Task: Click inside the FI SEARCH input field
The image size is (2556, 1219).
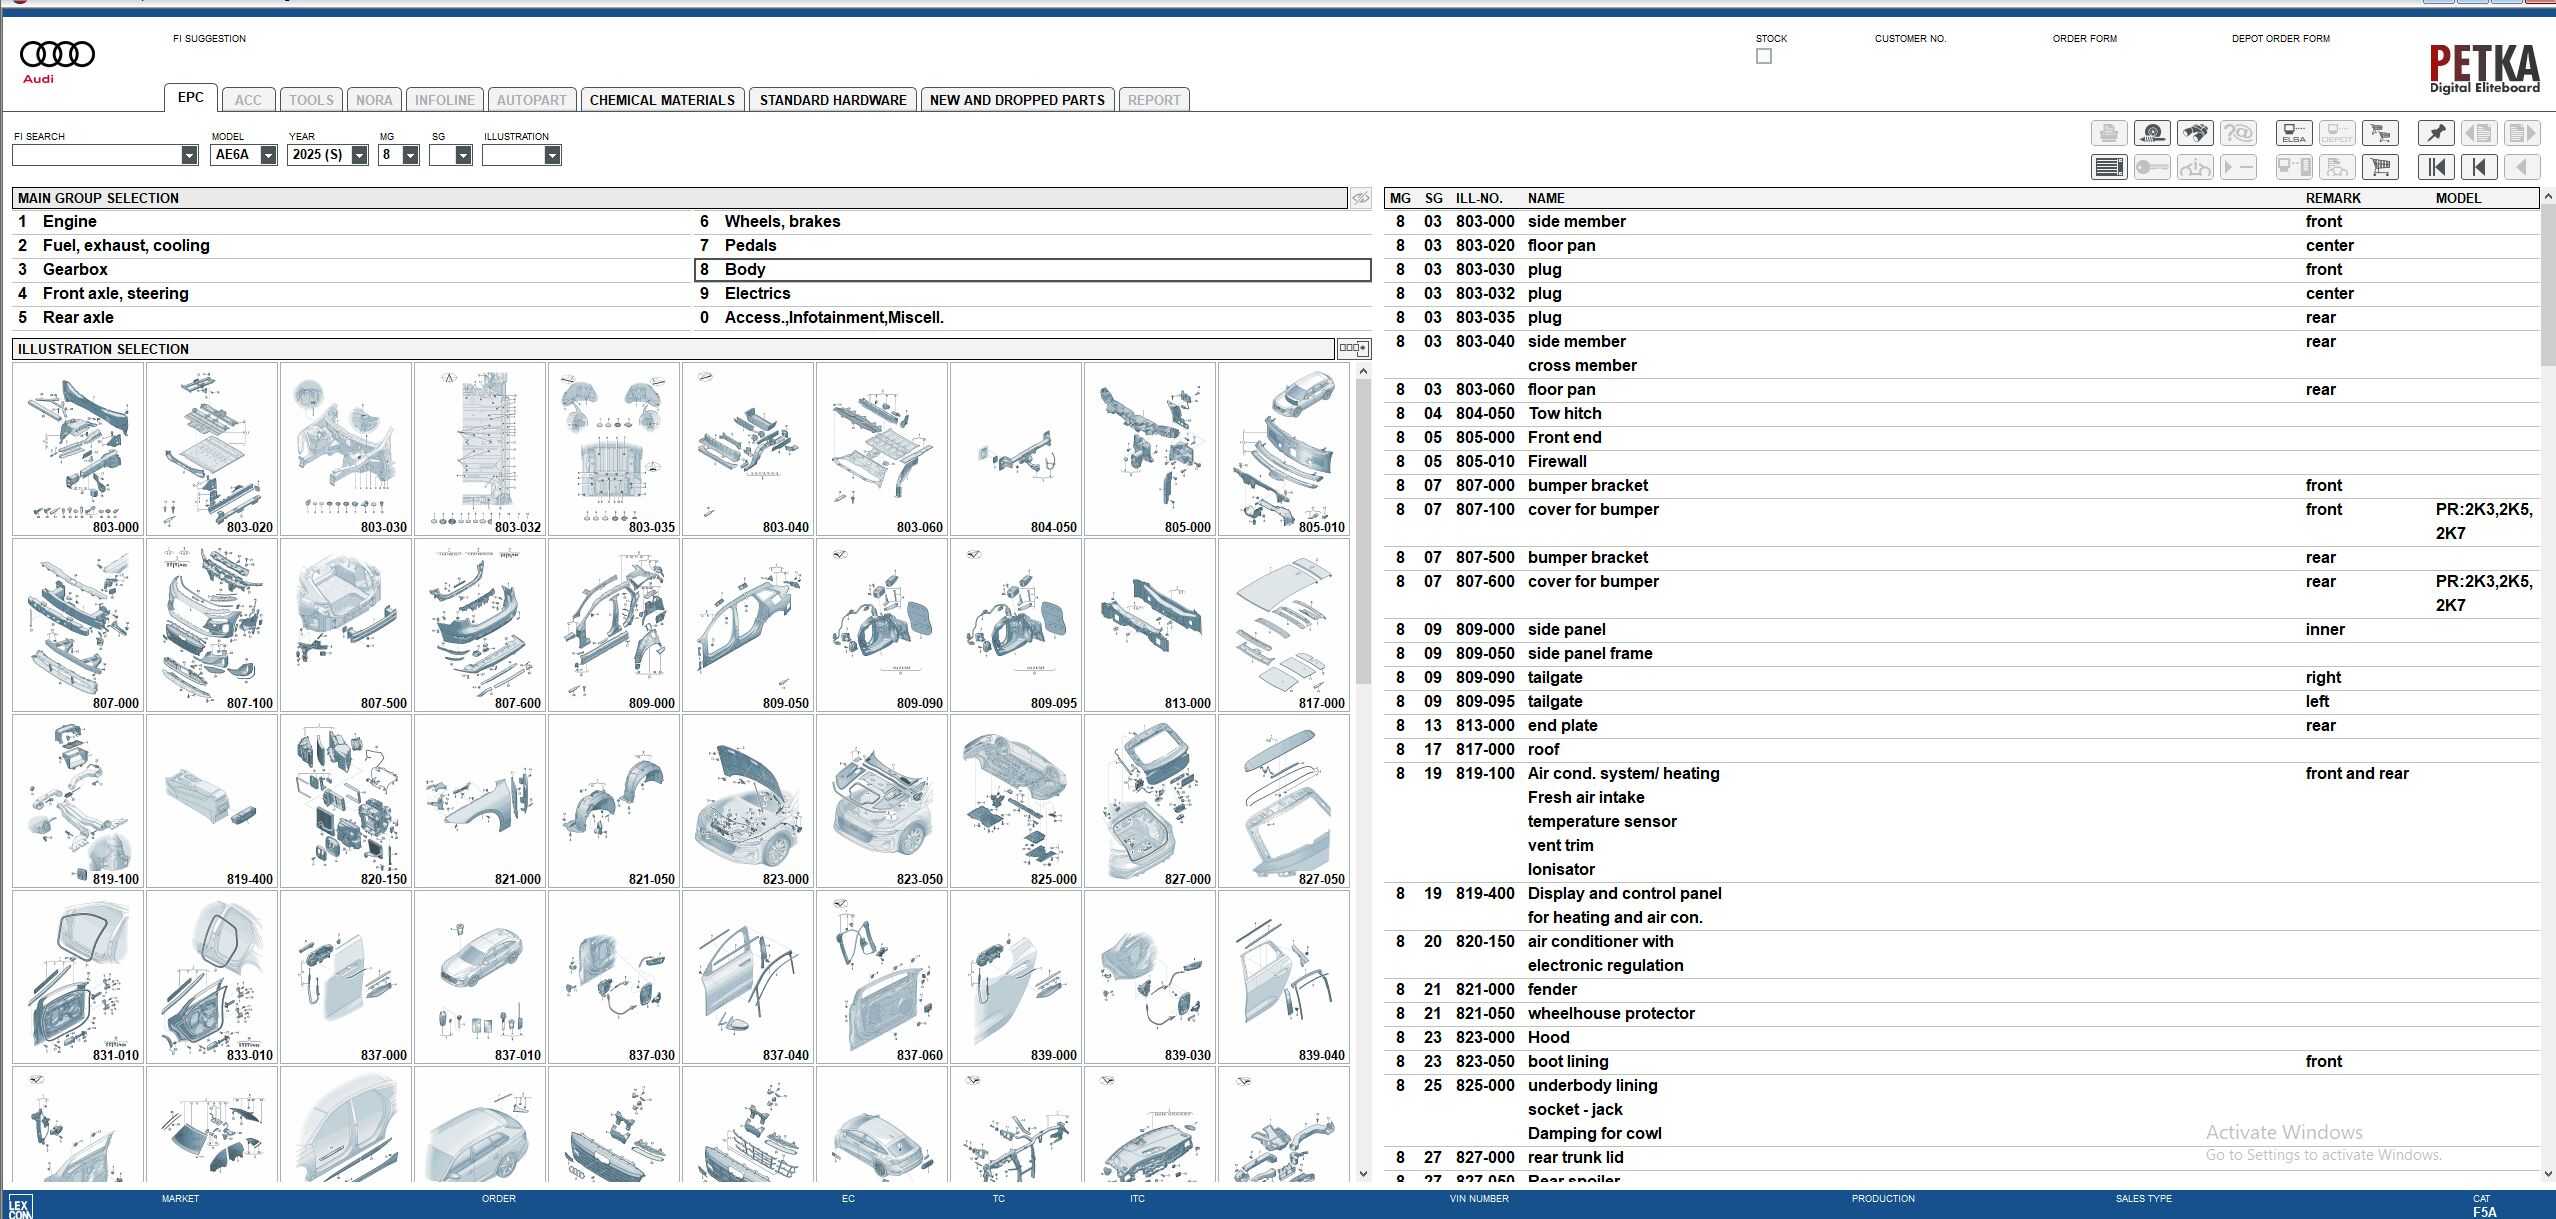Action: (95, 155)
